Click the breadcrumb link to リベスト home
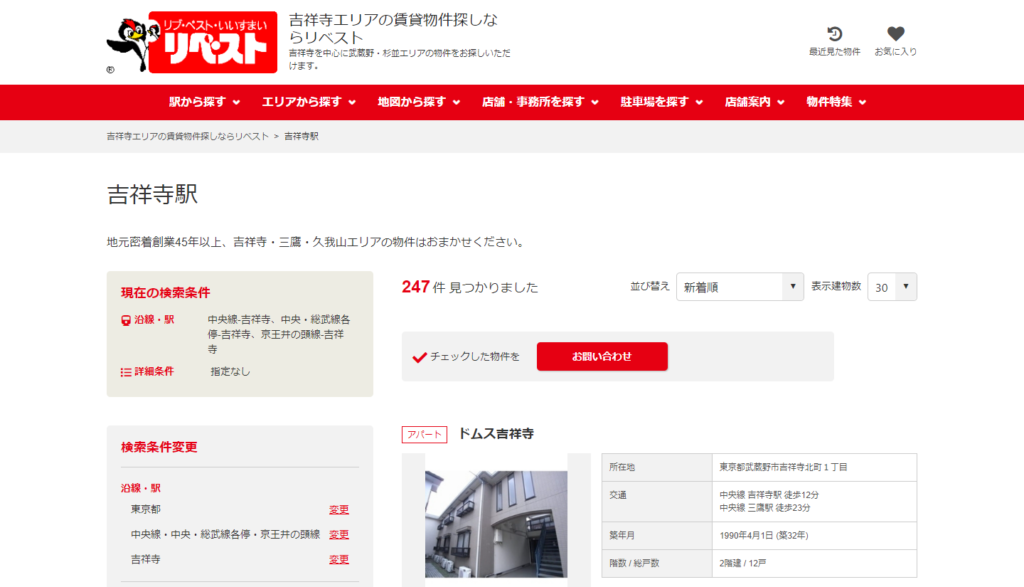 pyautogui.click(x=187, y=136)
